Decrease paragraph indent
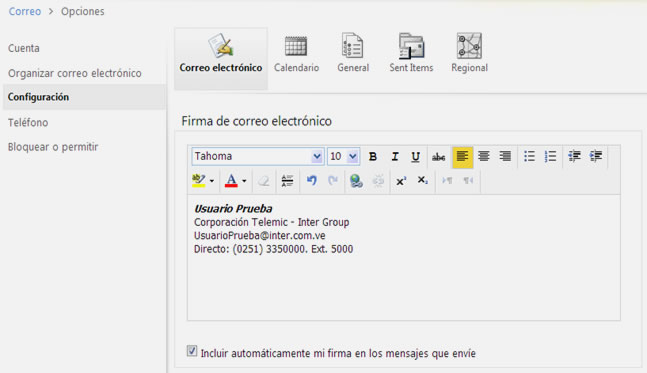This screenshot has width=647, height=373. (574, 156)
